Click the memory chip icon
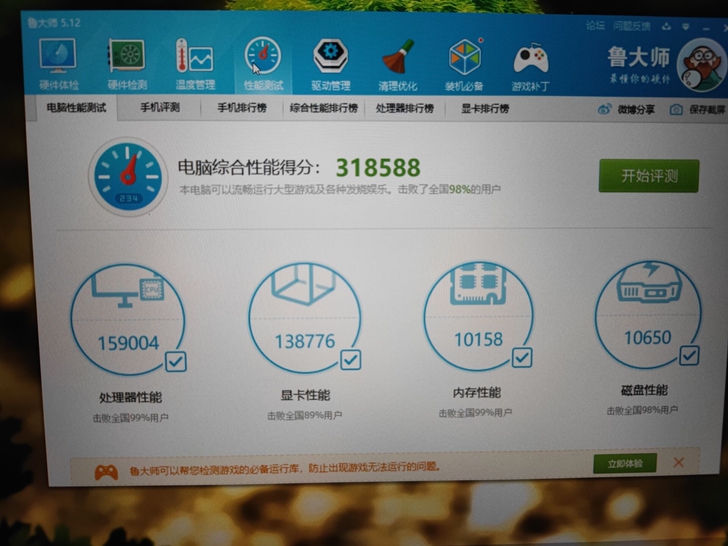This screenshot has height=546, width=728. pyautogui.click(x=478, y=283)
